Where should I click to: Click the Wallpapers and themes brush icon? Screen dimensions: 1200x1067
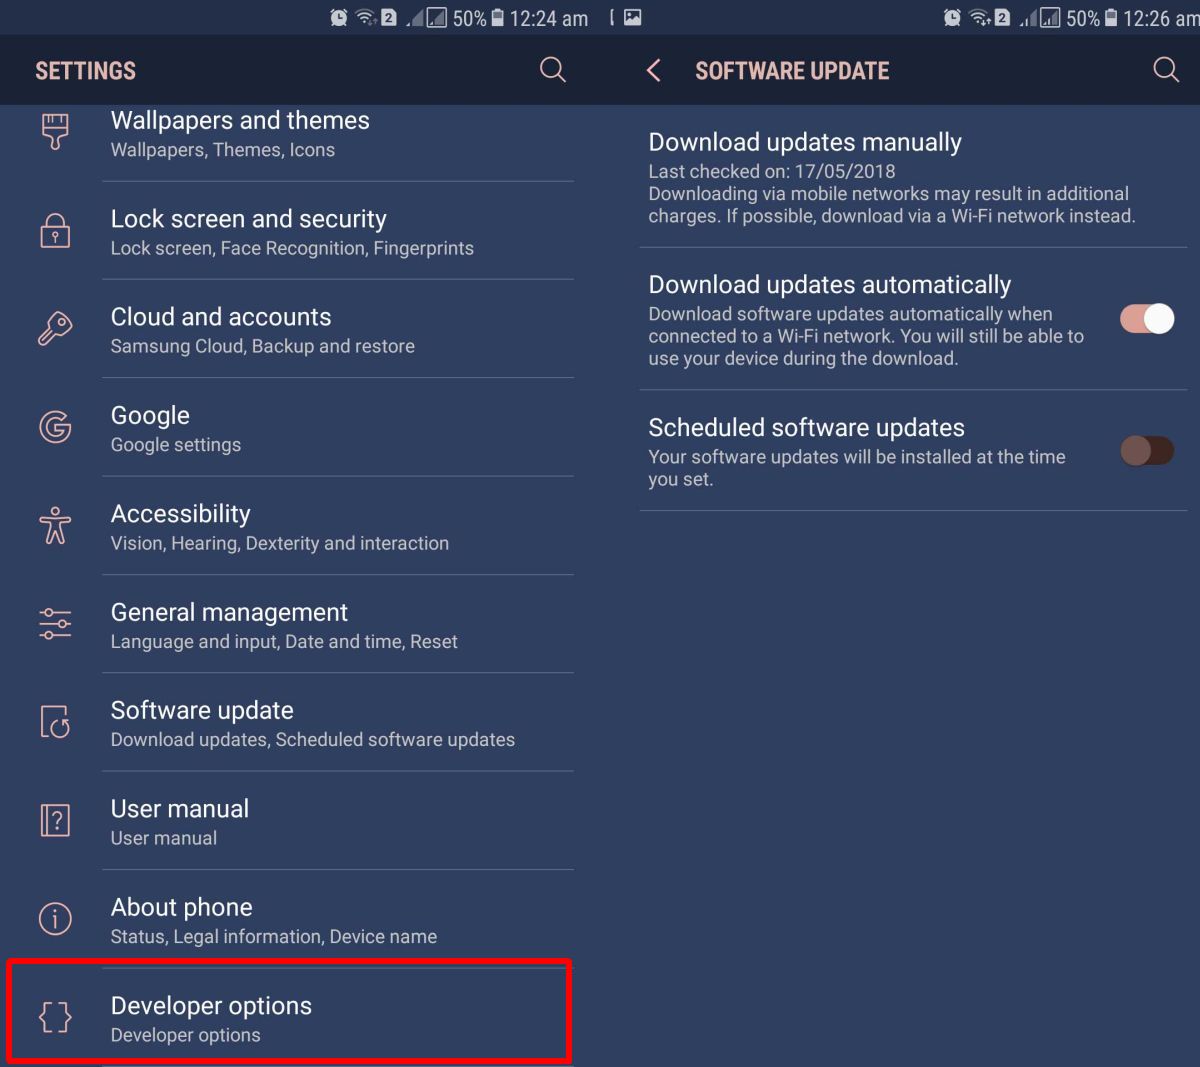tap(55, 131)
